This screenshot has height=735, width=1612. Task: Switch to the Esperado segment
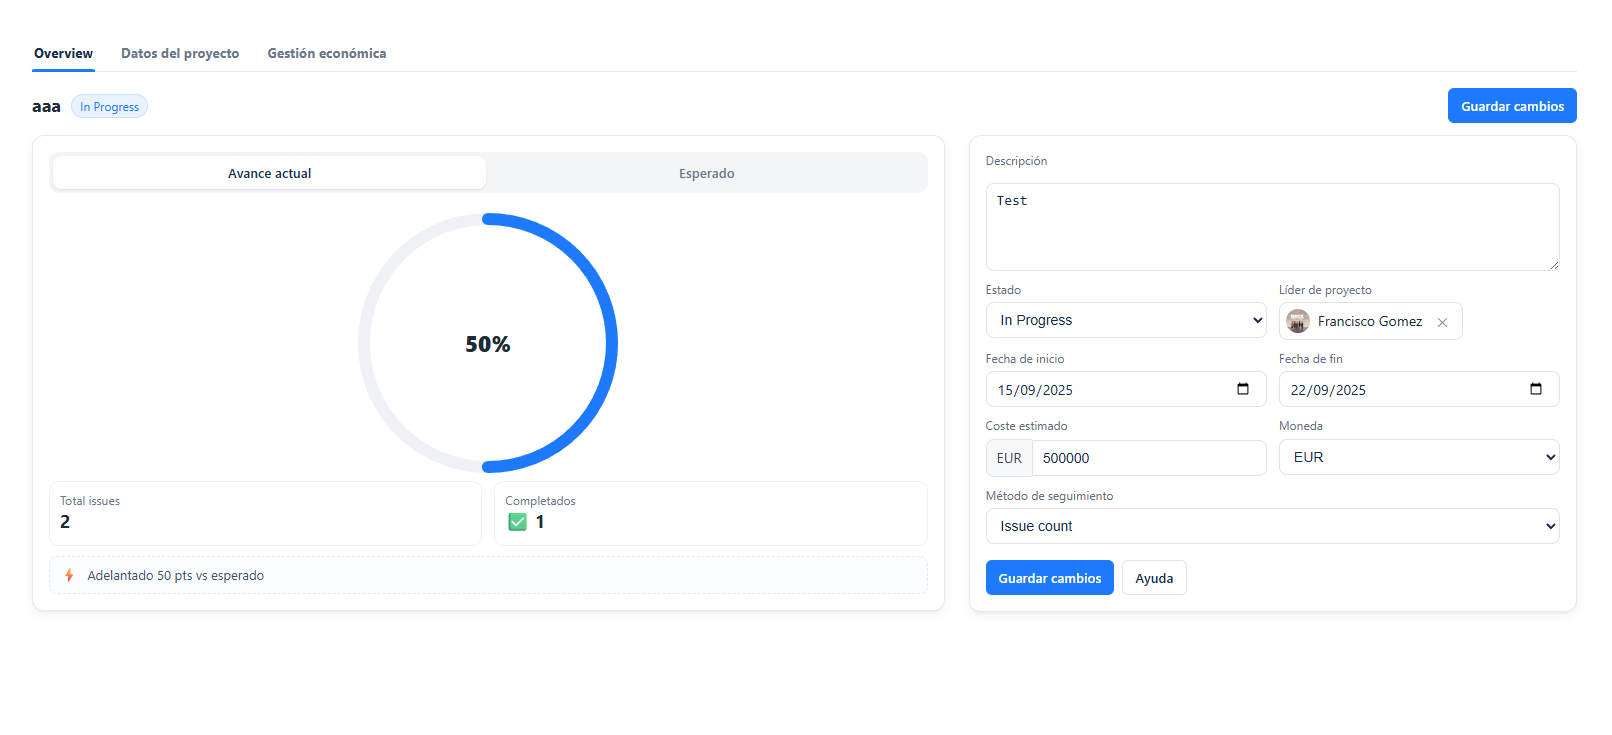point(706,173)
